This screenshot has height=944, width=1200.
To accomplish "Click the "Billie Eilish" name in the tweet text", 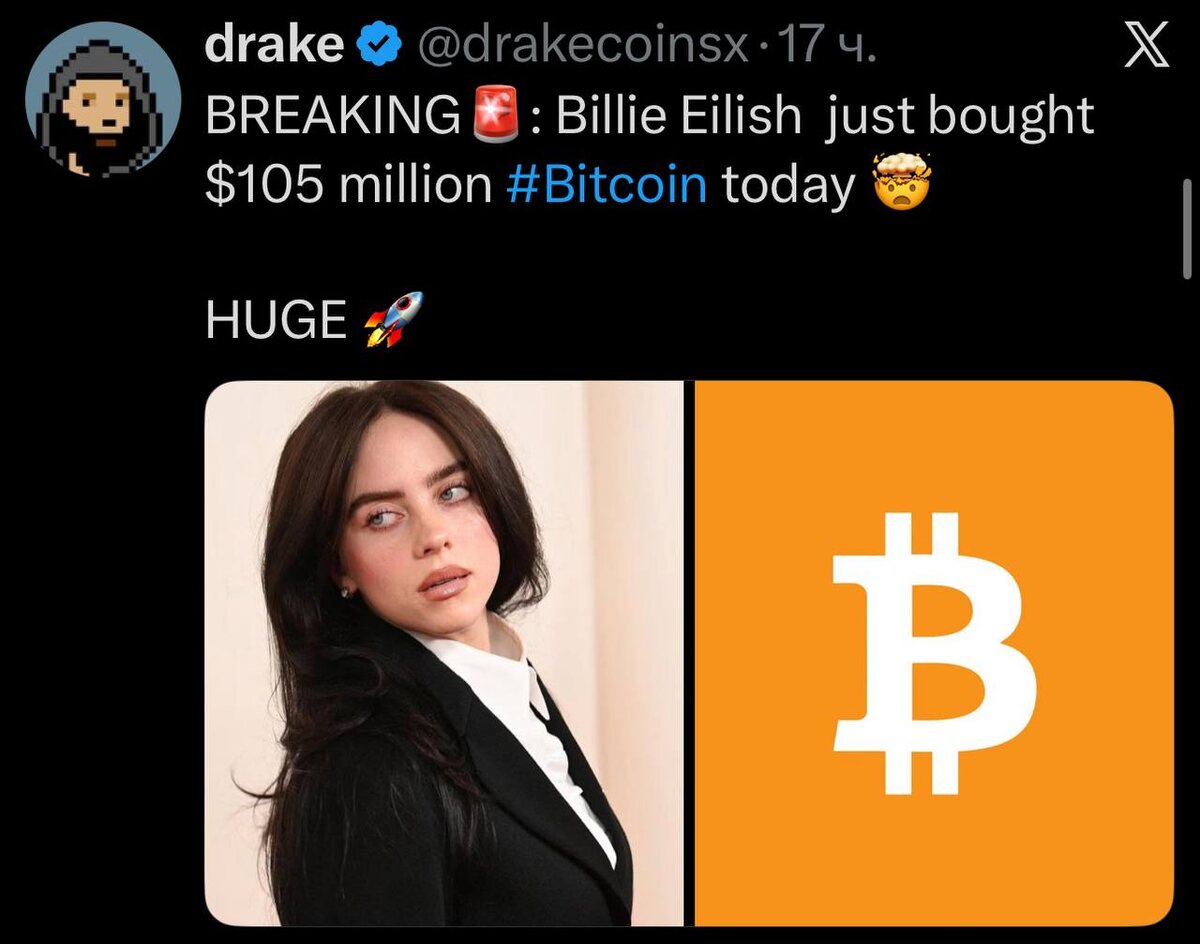I will pyautogui.click(x=679, y=117).
